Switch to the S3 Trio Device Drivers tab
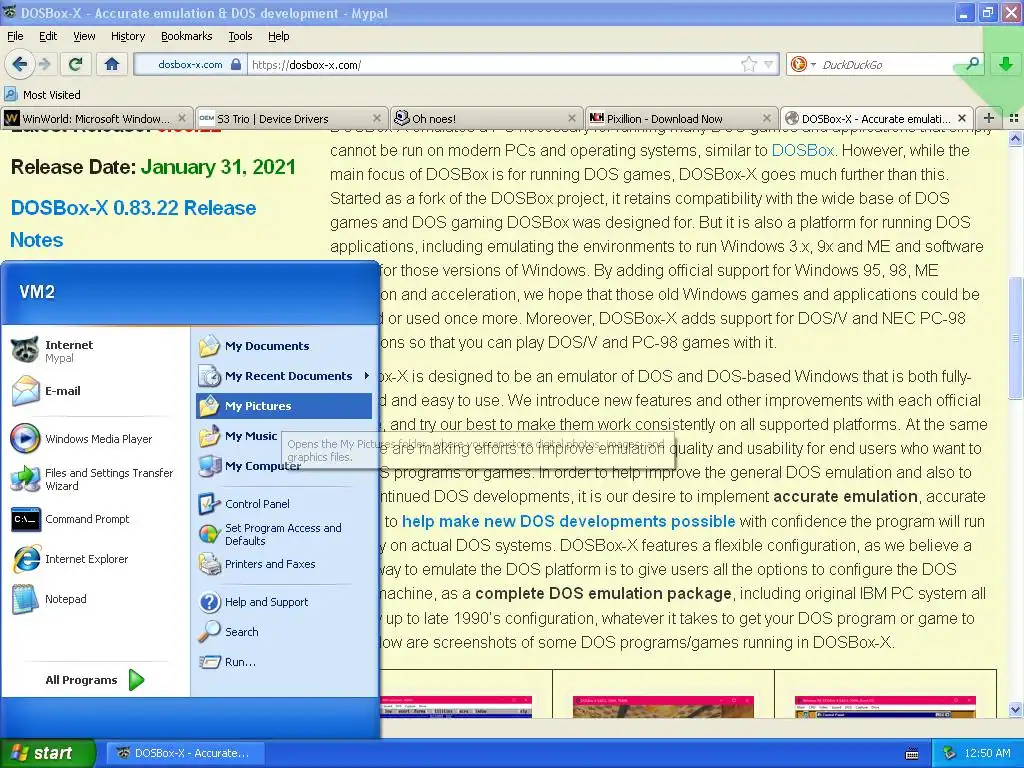 291,118
